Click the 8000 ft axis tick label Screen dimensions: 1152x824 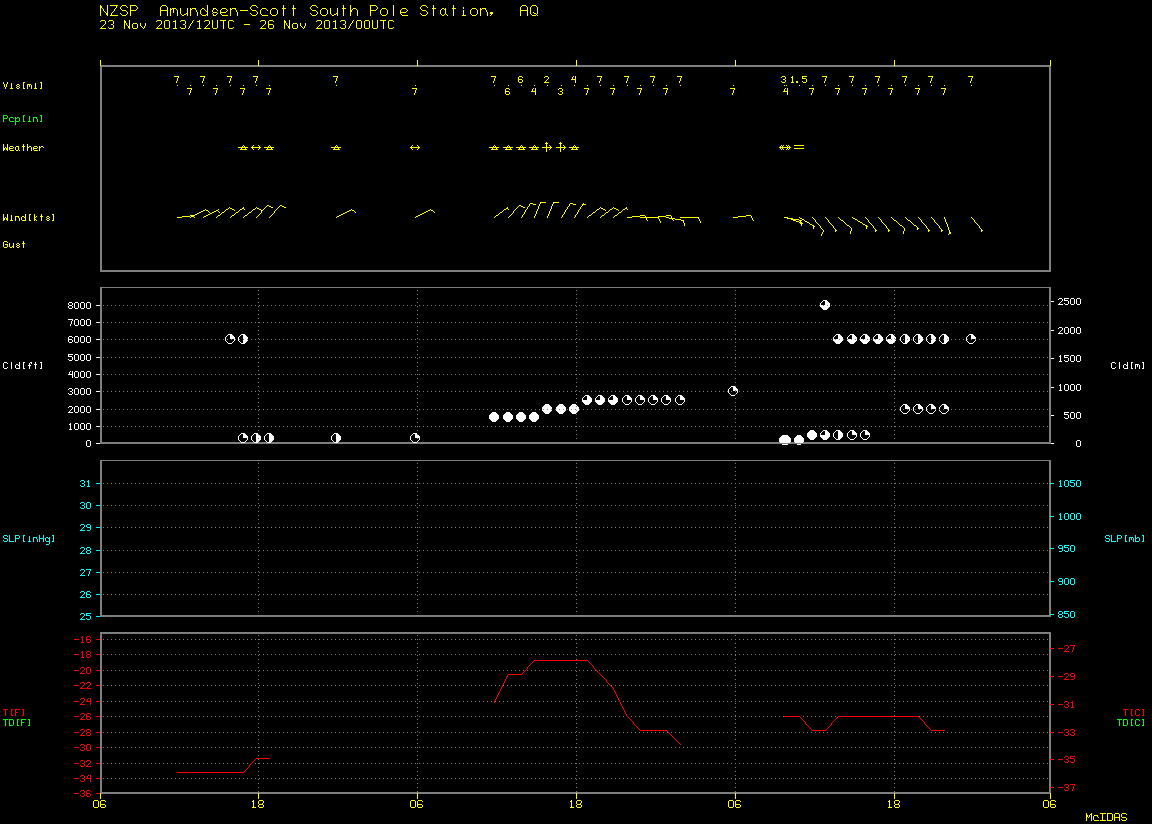[79, 306]
